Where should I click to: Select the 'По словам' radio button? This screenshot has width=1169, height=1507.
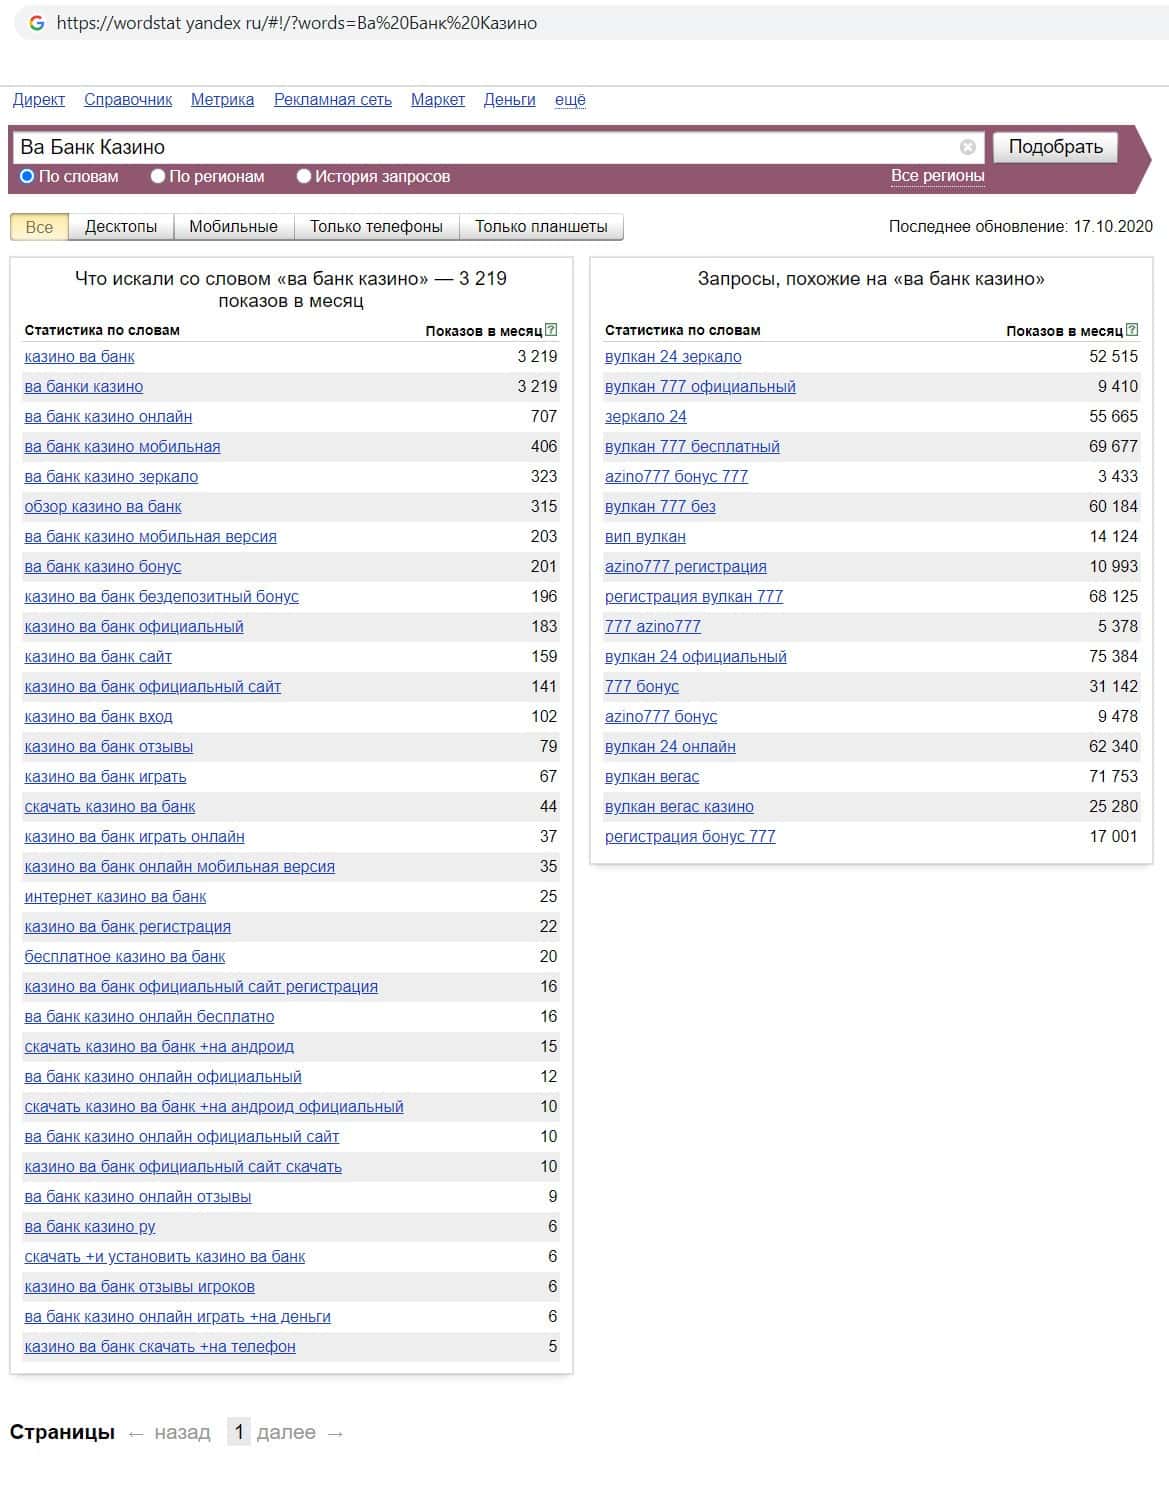[x=28, y=176]
